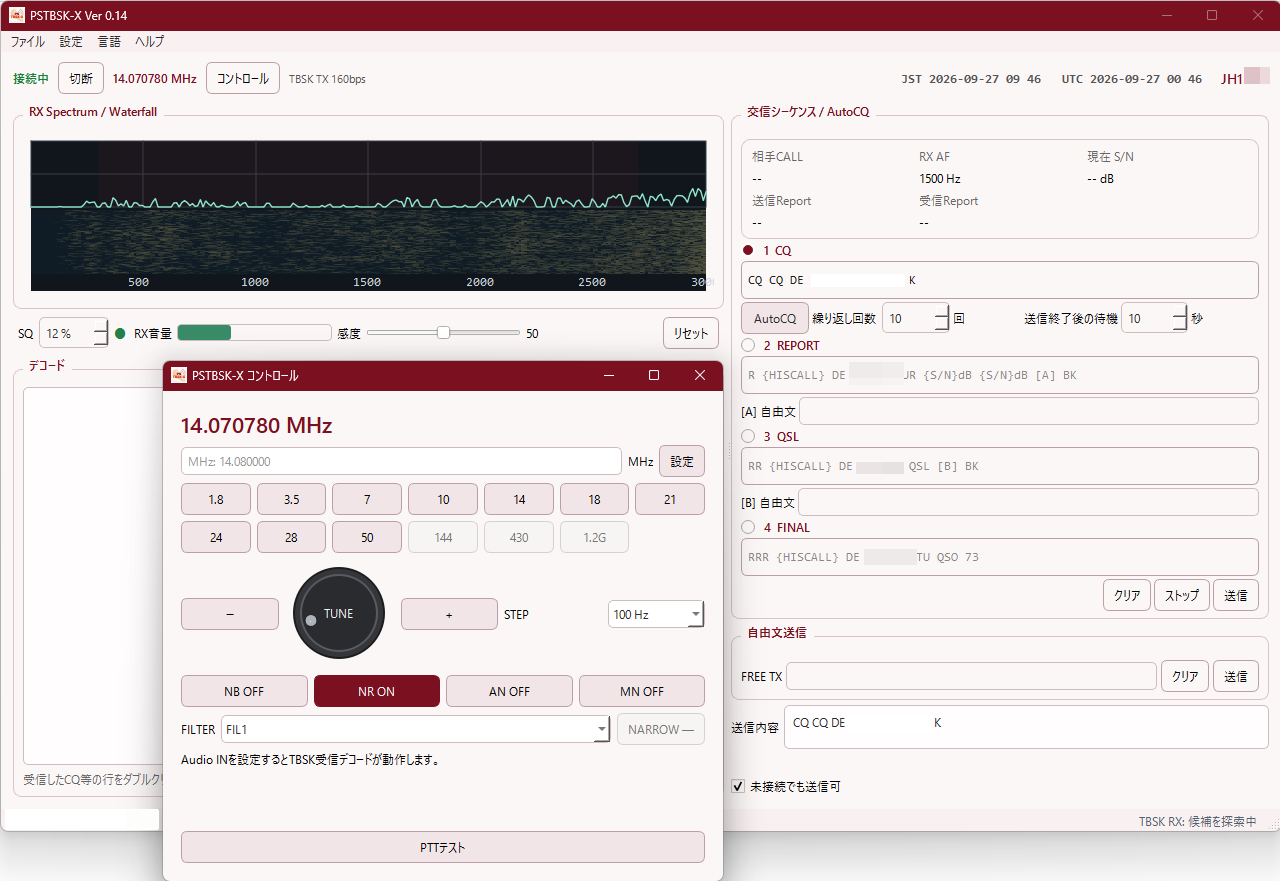Click the PTTテスト button
The image size is (1280, 881).
443,847
